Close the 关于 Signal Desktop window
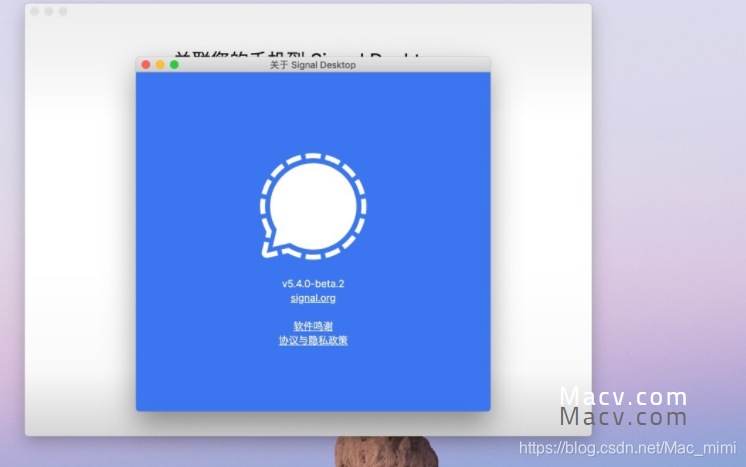Screen dimensions: 746x467 coord(146,65)
